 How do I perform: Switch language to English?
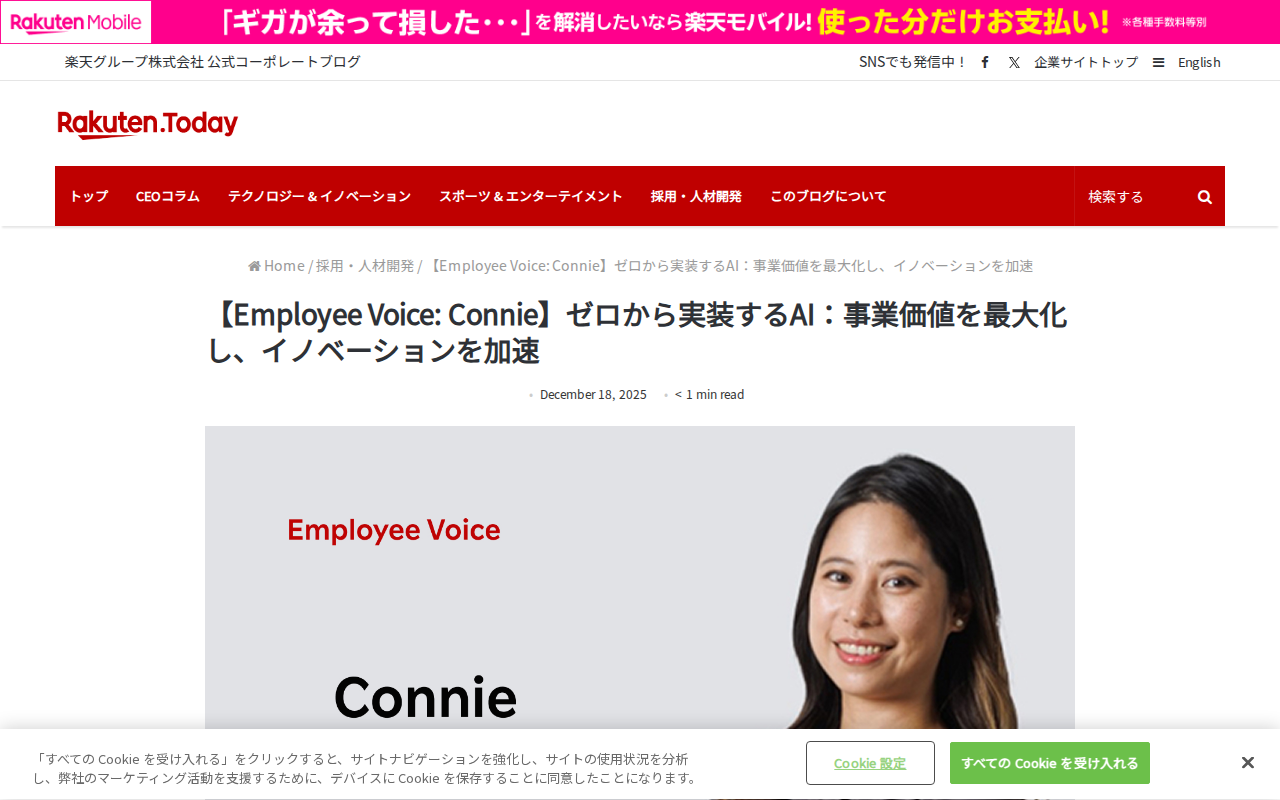[x=1199, y=62]
